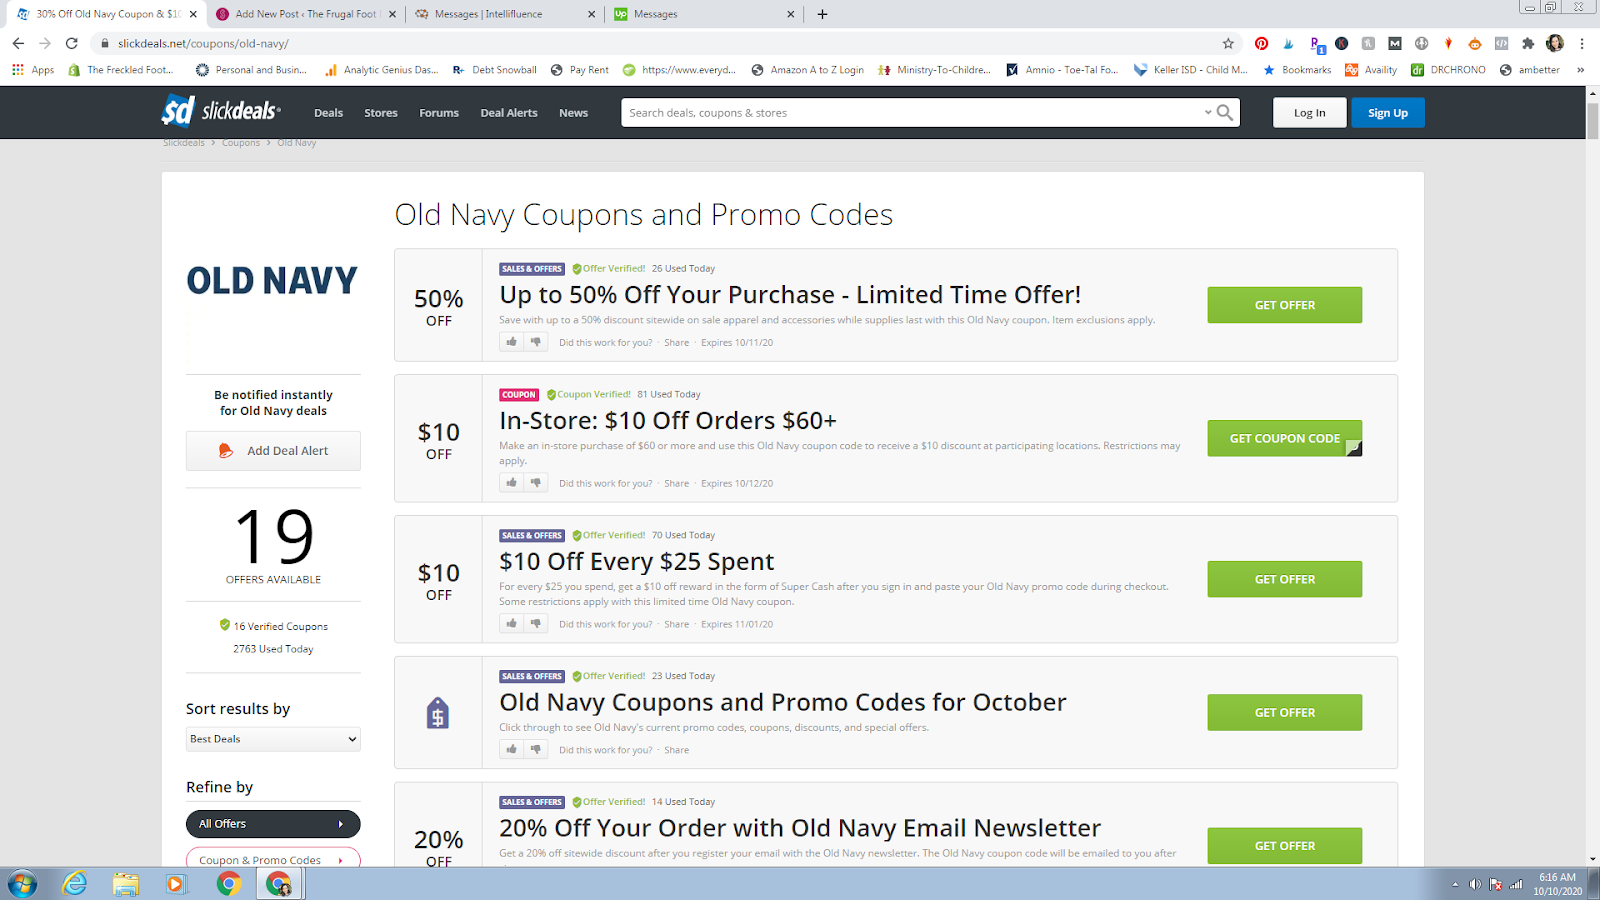This screenshot has width=1600, height=900.
Task: Expand the Coupon & Promo Codes filter
Action: point(273,859)
